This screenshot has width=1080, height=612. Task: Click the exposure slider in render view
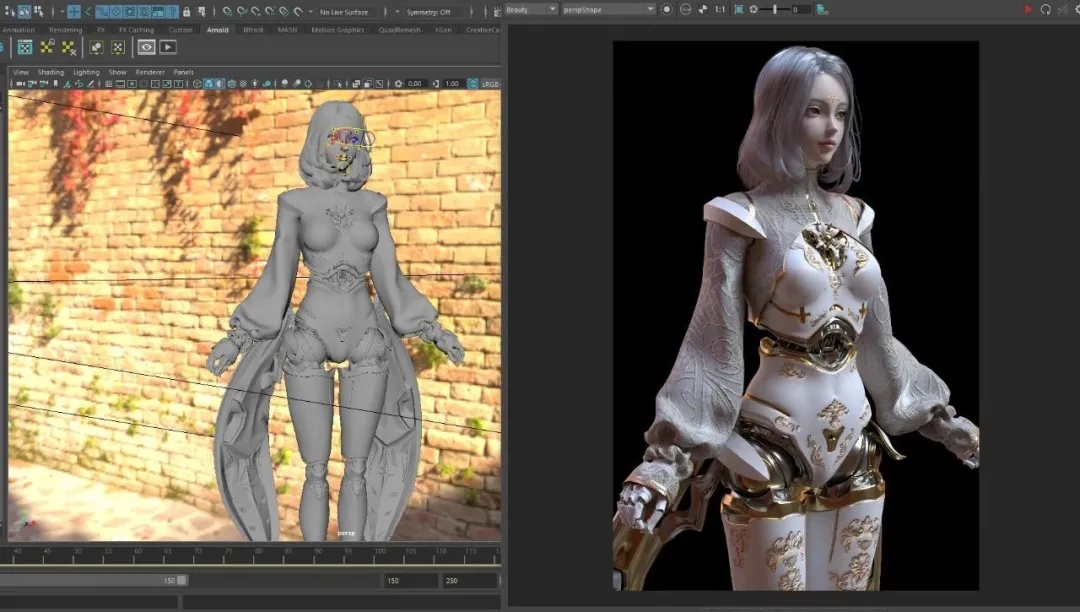(x=775, y=10)
